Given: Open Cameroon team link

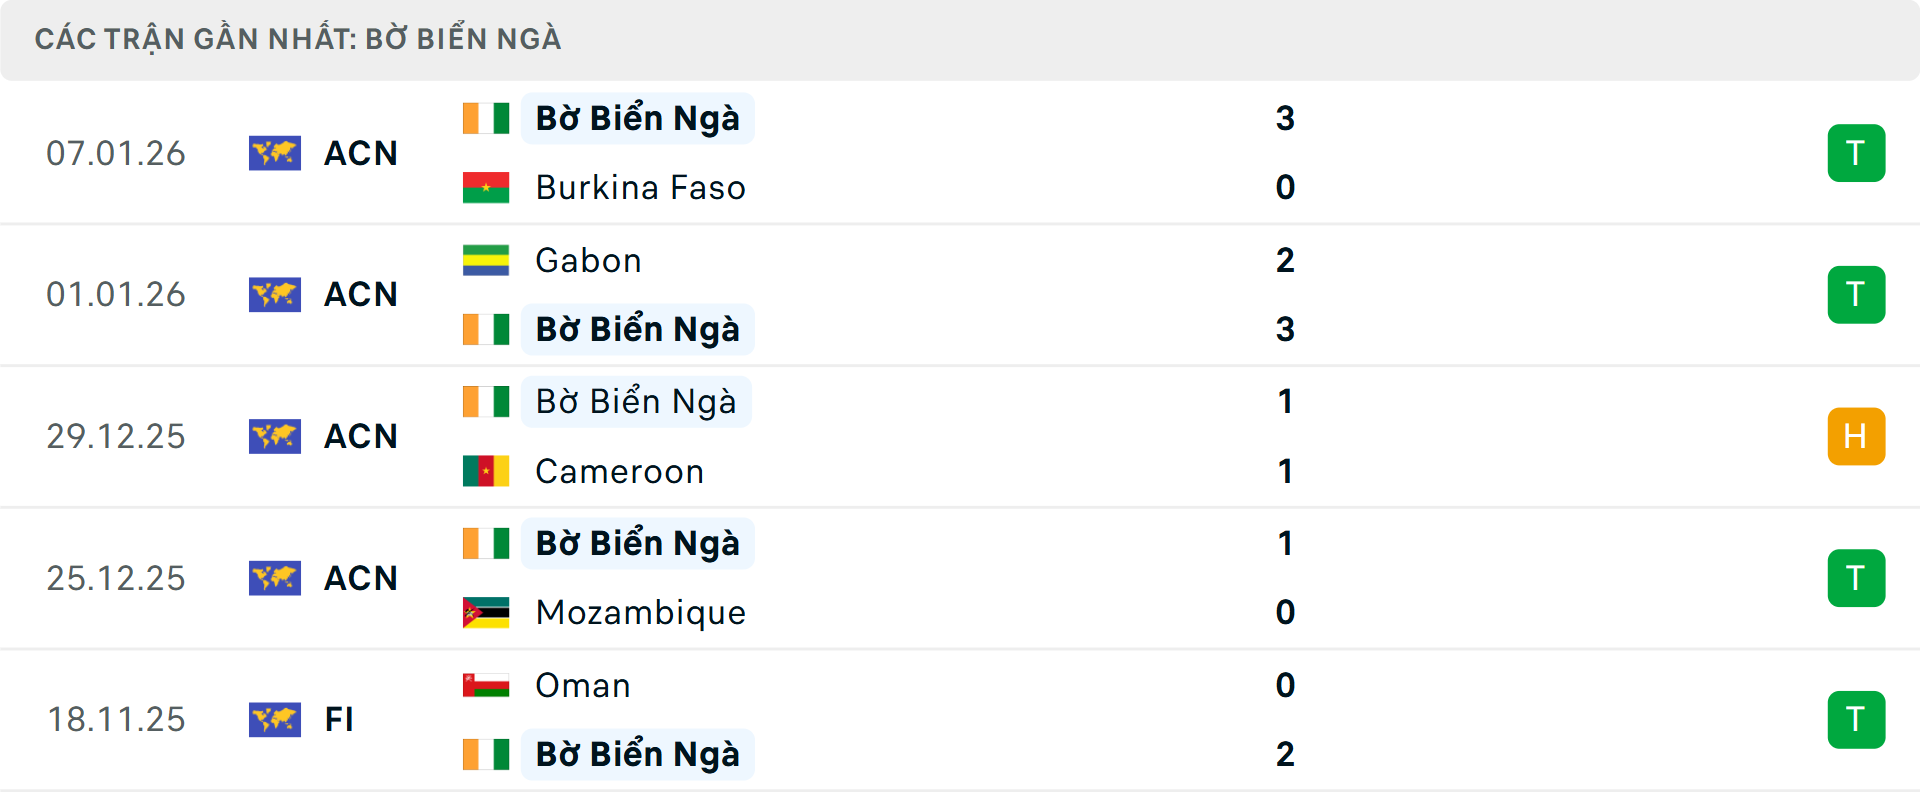Looking at the screenshot, I should tap(619, 471).
